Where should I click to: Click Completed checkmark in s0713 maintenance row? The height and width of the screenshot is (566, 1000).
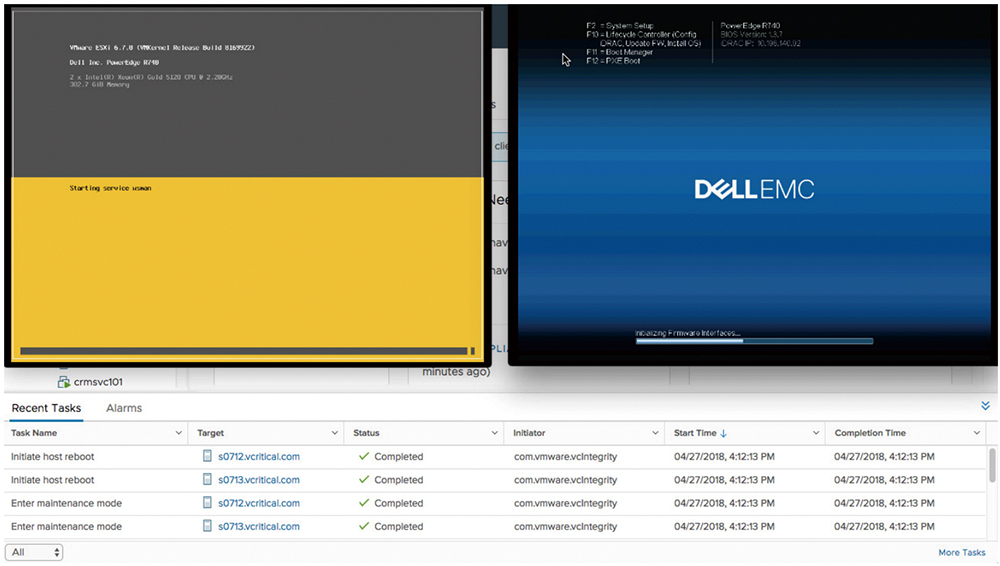(x=364, y=526)
